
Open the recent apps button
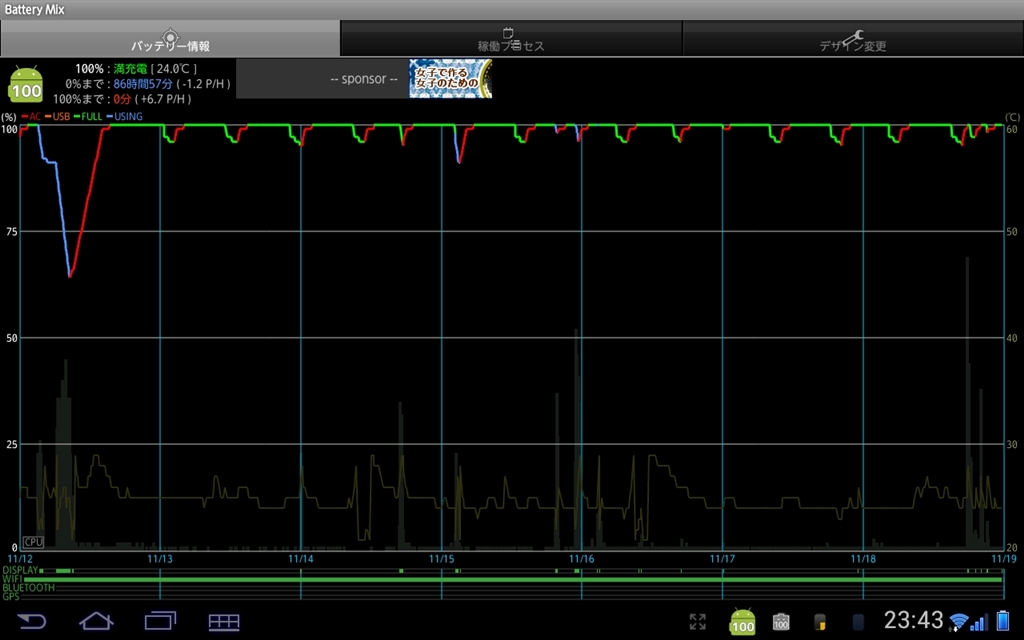tap(160, 621)
